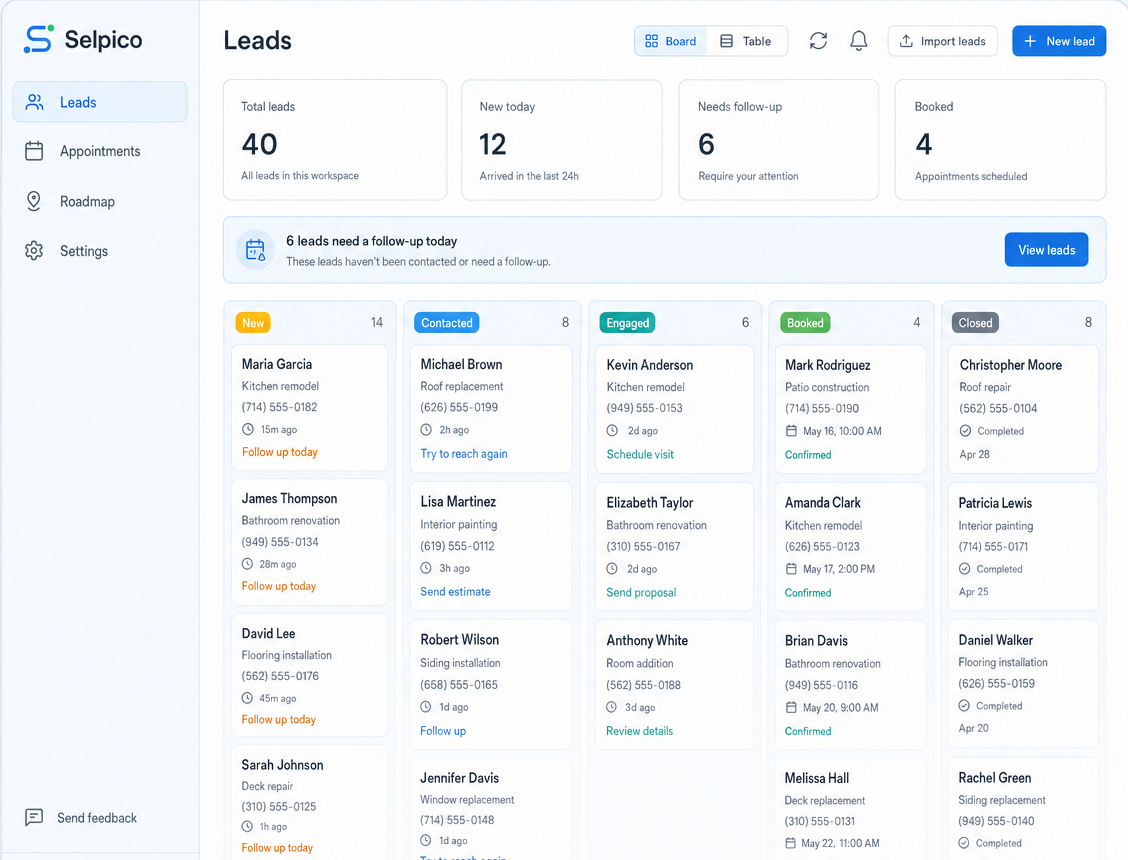Switch to the Board view tab
1128x860 pixels.
point(670,41)
